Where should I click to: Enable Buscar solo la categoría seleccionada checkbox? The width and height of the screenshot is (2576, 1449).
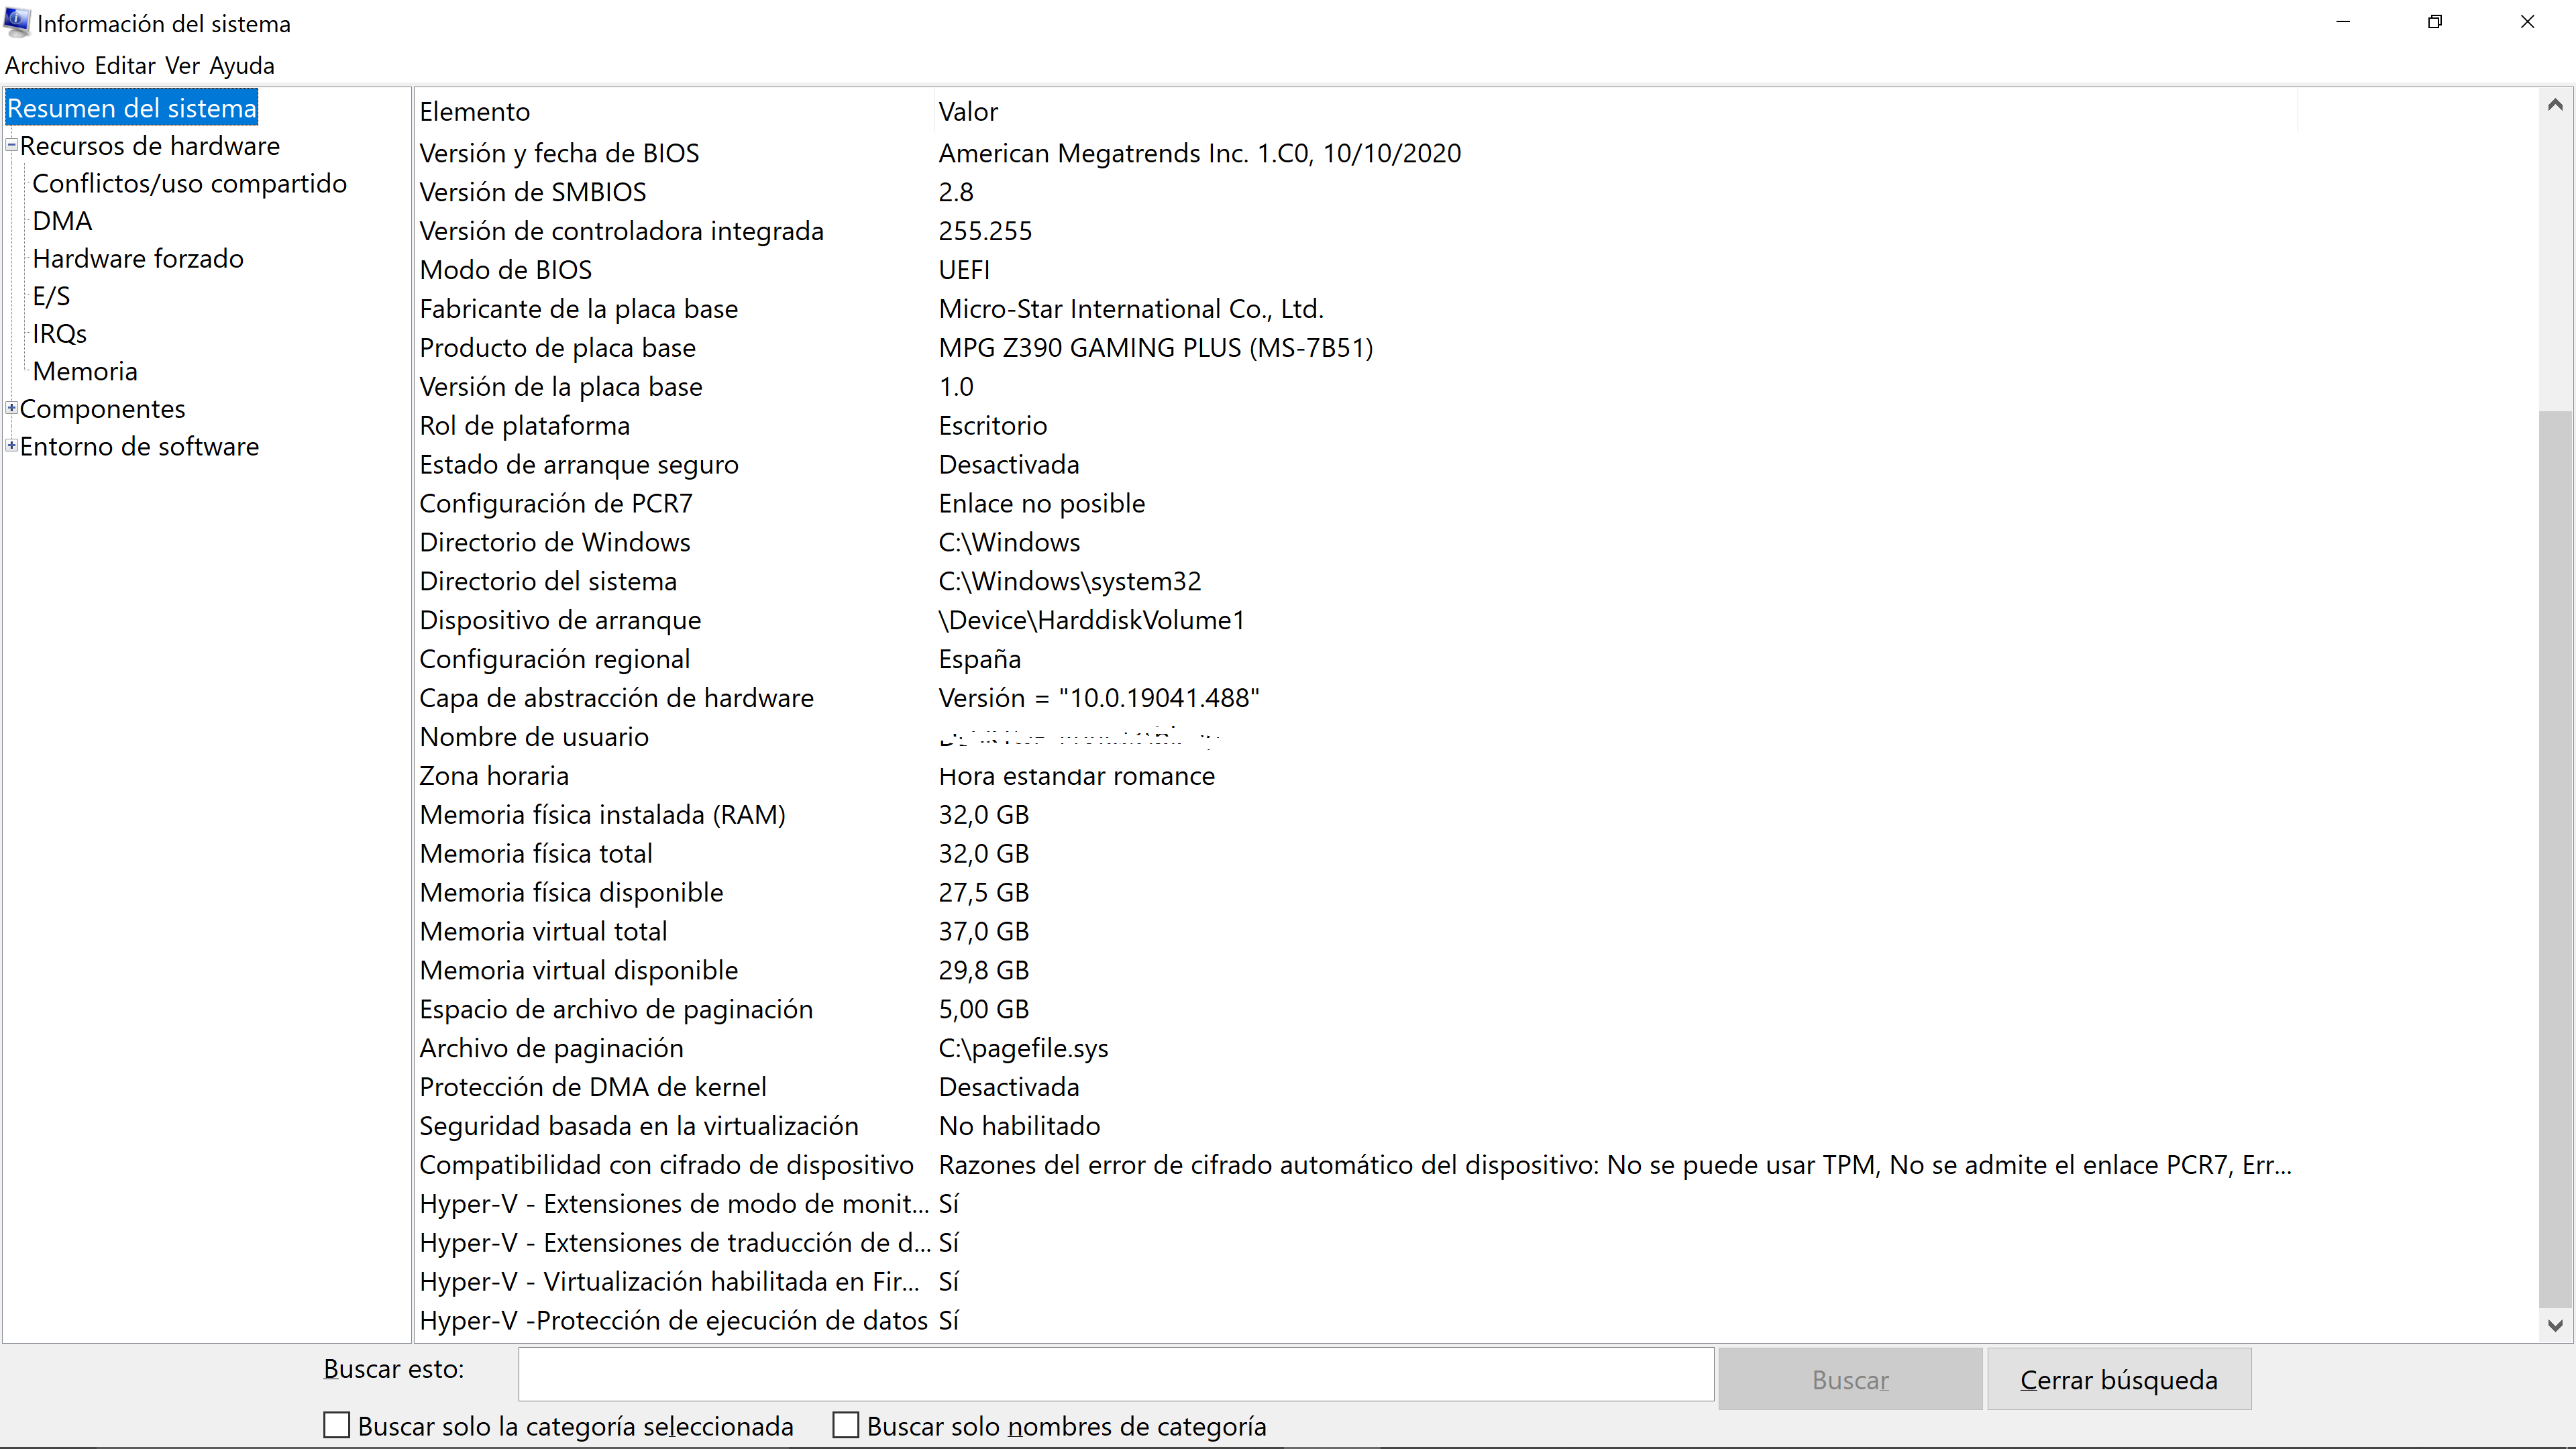tap(337, 1425)
